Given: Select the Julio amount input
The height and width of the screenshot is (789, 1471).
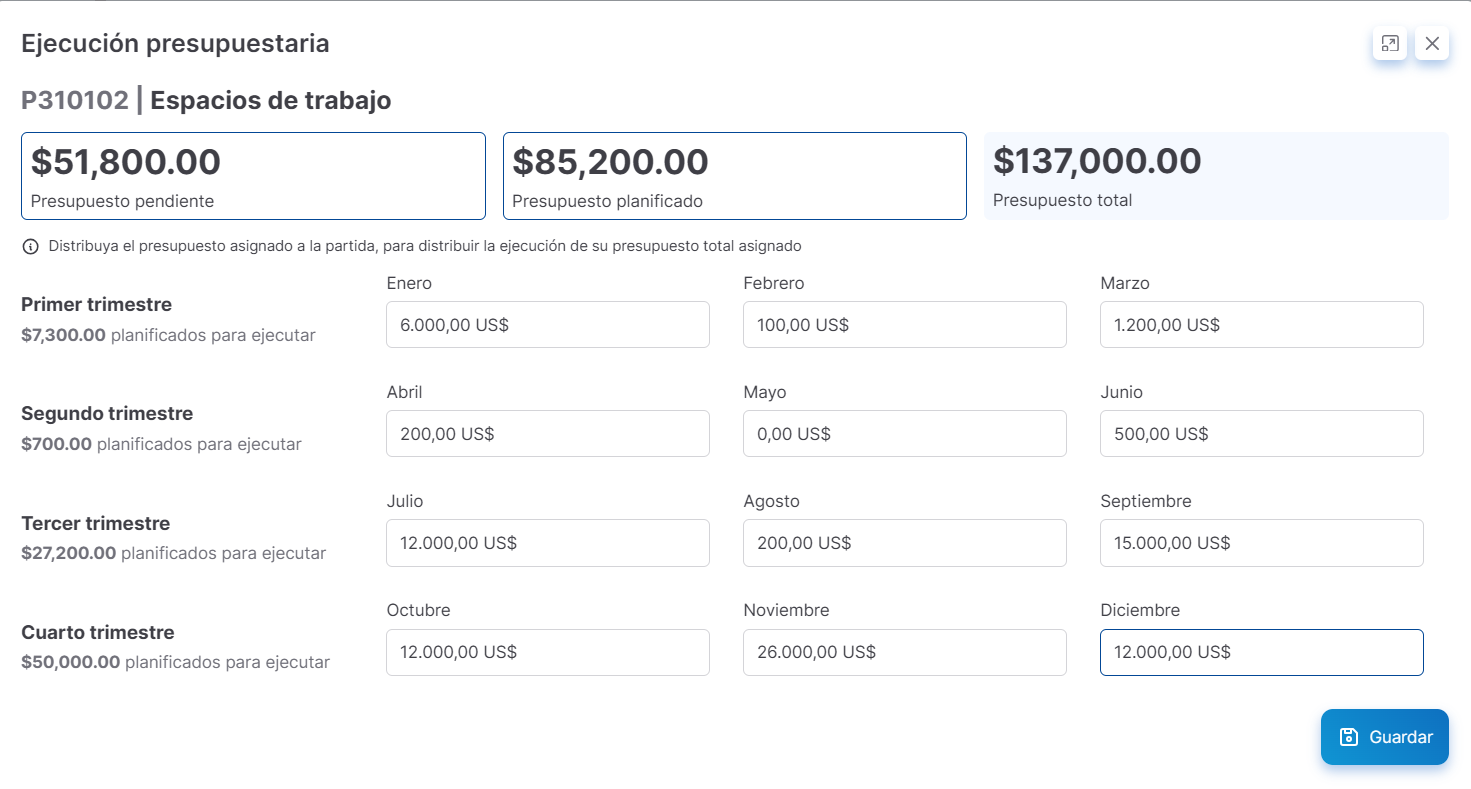Looking at the screenshot, I should [x=547, y=543].
